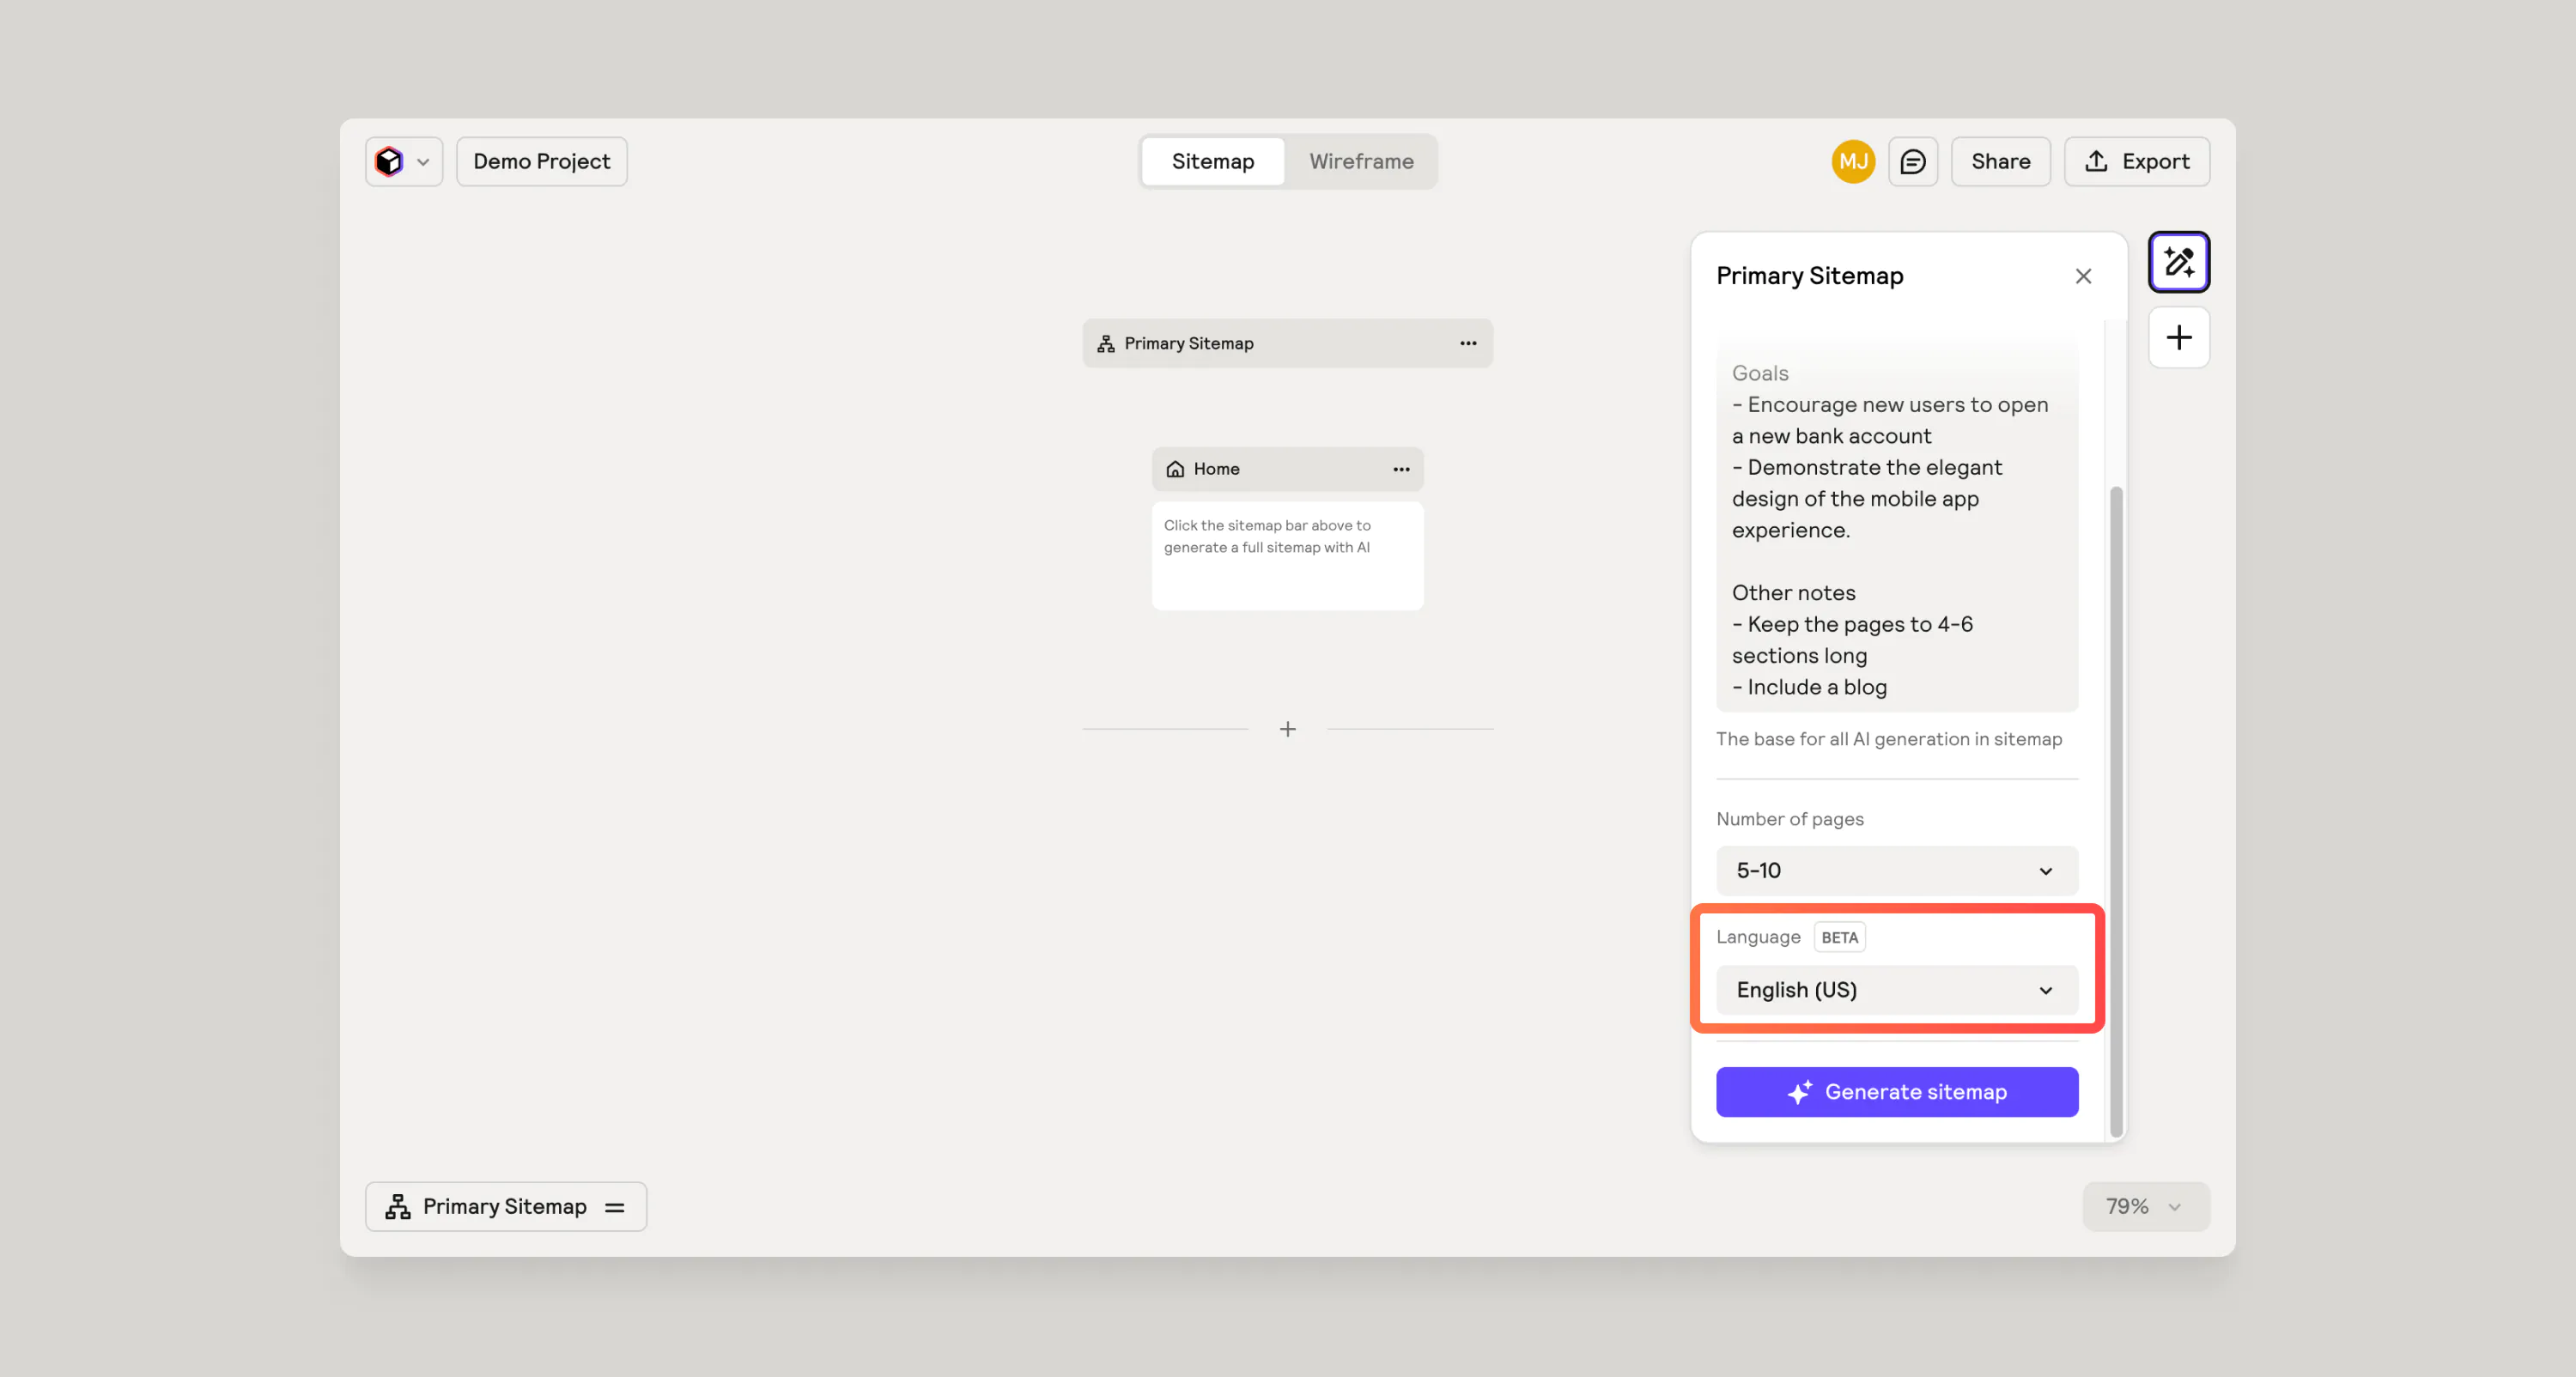The height and width of the screenshot is (1377, 2576).
Task: Click the plus icon to add a sitemap
Action: 2179,337
